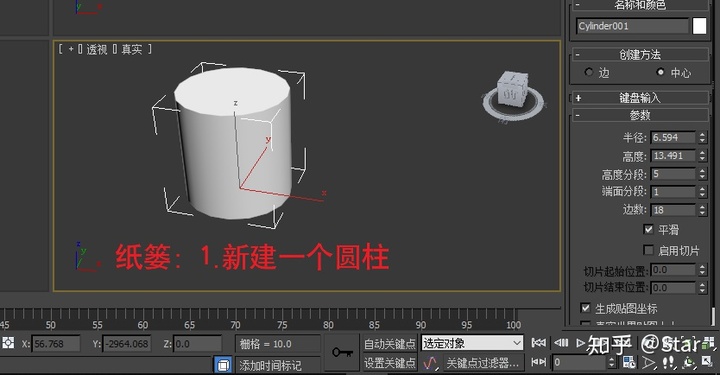720x375 pixels.
Task: Collapse the 参数 rollout
Action: 640,115
